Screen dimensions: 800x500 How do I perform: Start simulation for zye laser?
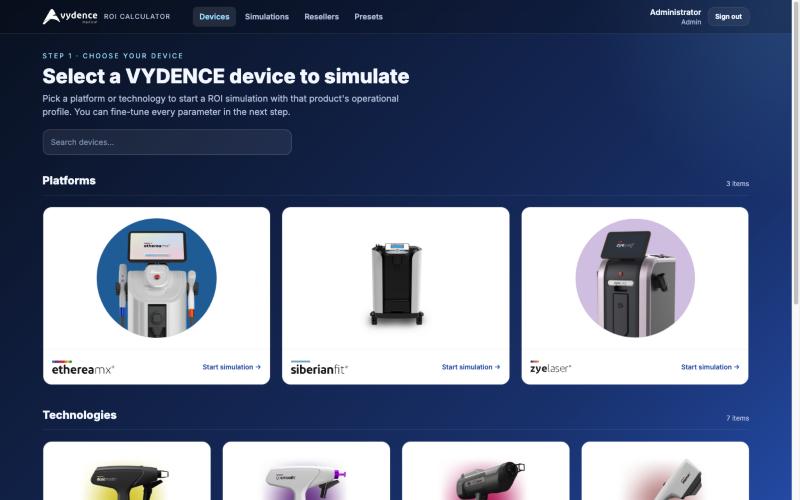point(710,367)
